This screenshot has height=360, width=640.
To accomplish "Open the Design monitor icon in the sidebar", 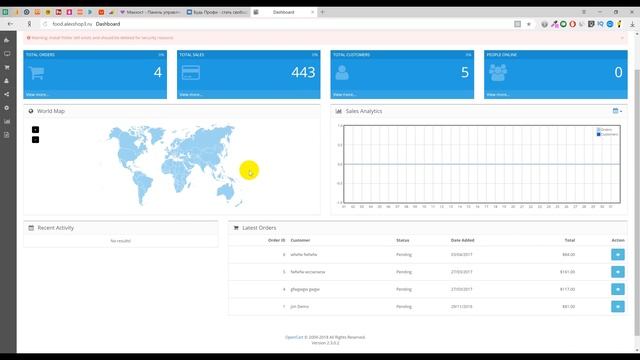I will pos(7,54).
